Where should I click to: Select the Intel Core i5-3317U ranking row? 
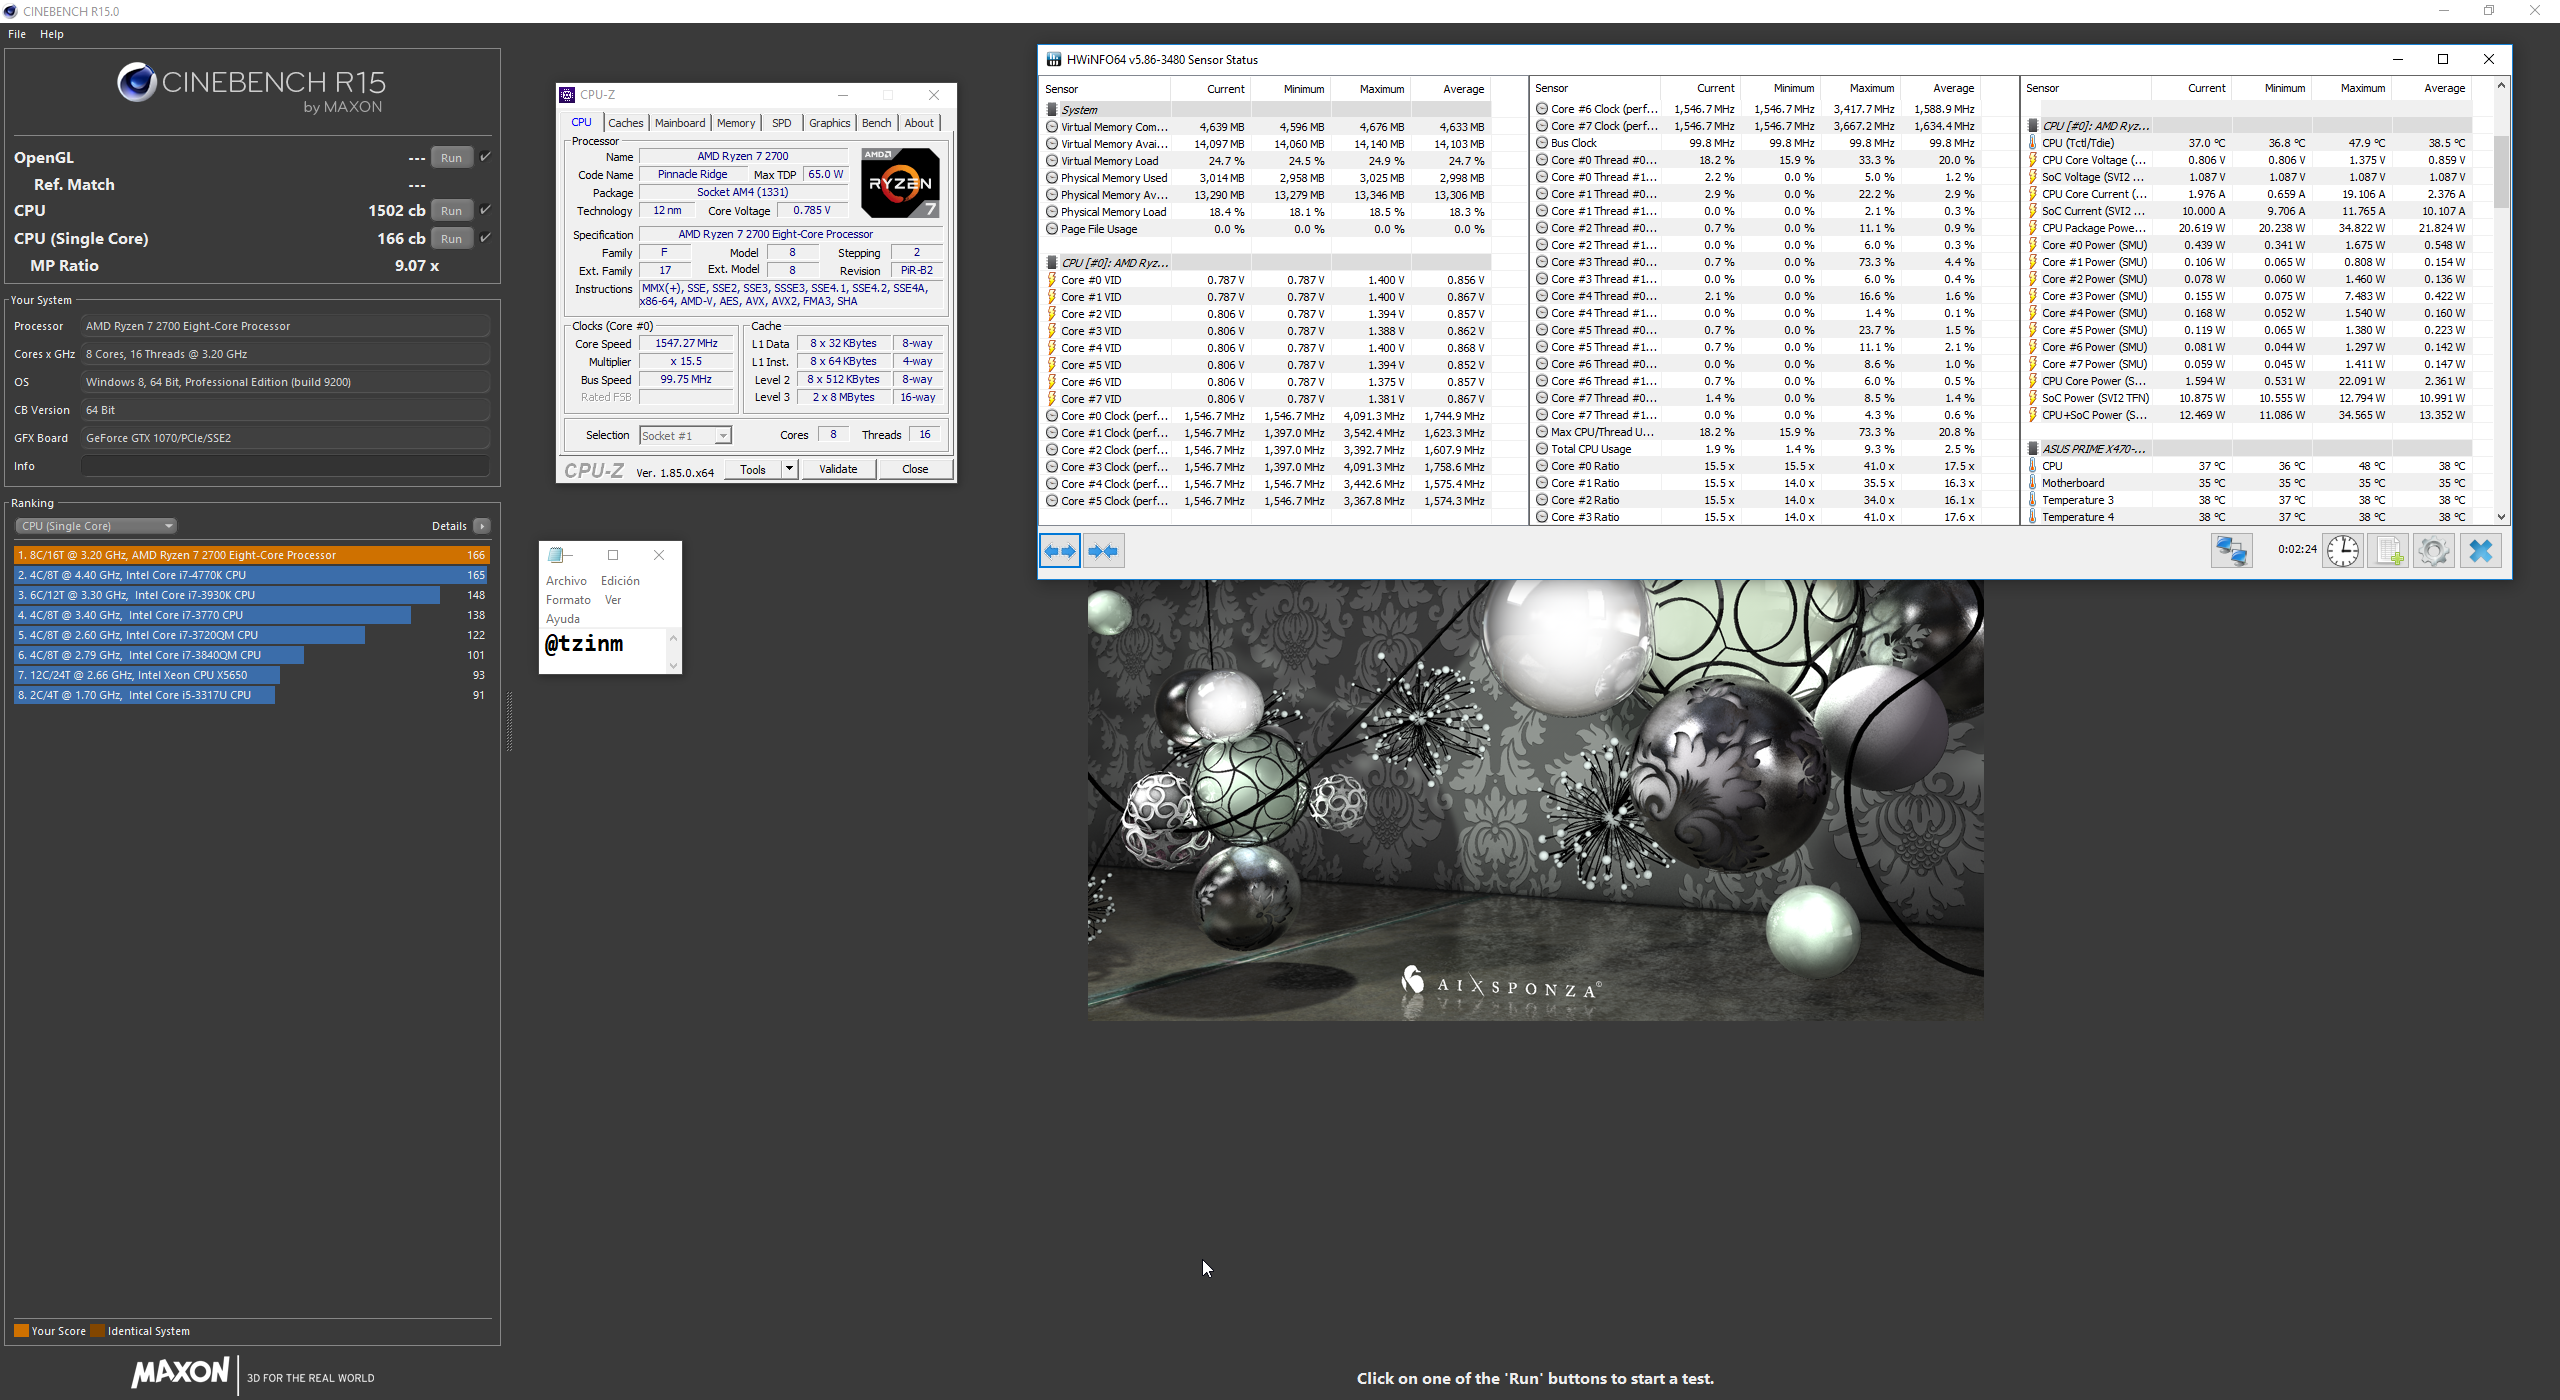point(252,695)
